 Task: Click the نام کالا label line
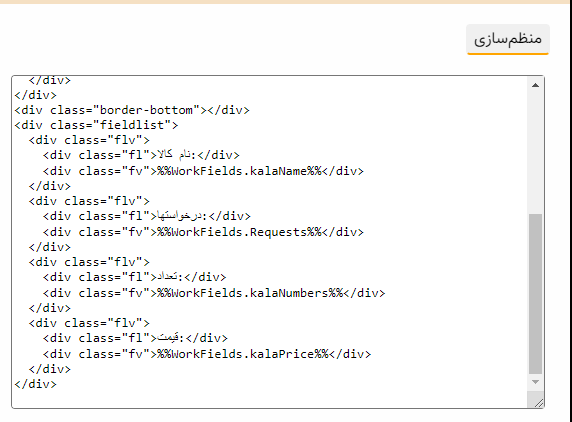point(141,155)
